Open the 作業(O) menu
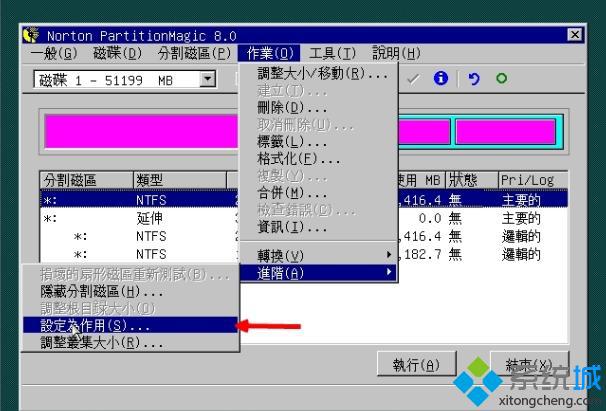This screenshot has height=411, width=606. (x=269, y=53)
